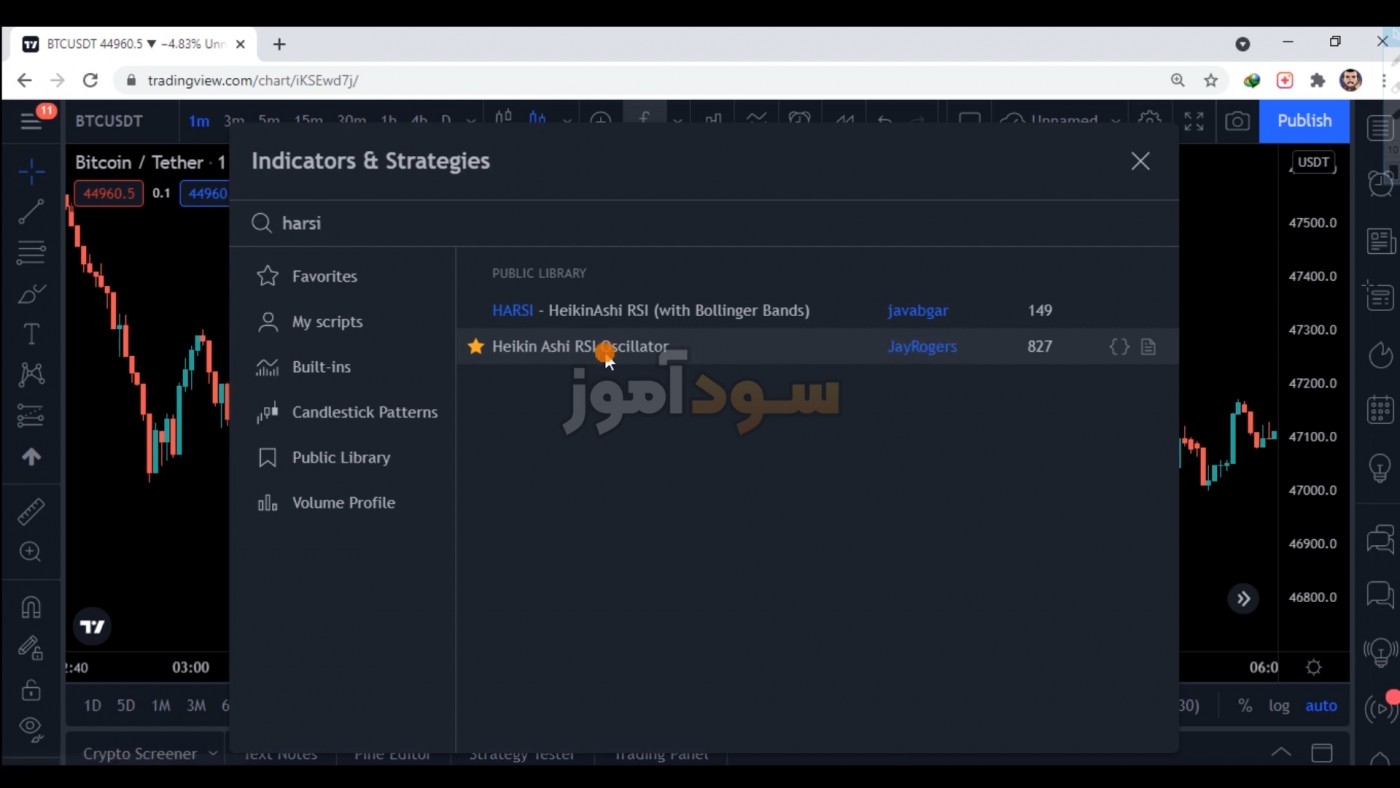Open author profile javabgar

pyautogui.click(x=917, y=310)
